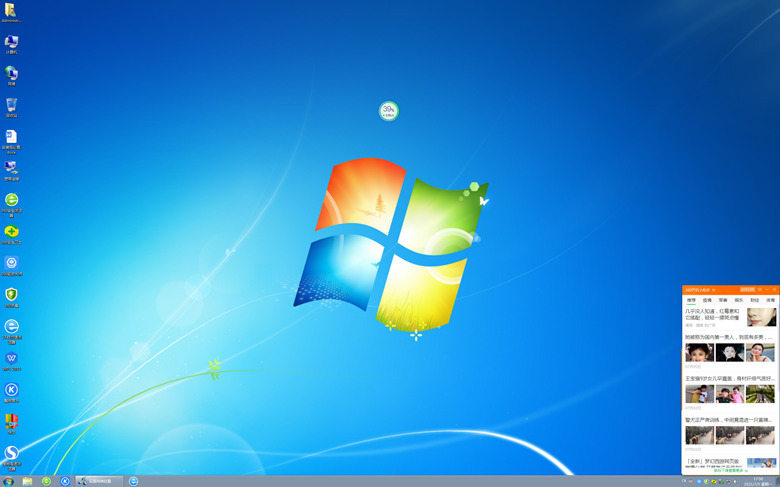Launch 360 browser from the taskbar

(46, 481)
